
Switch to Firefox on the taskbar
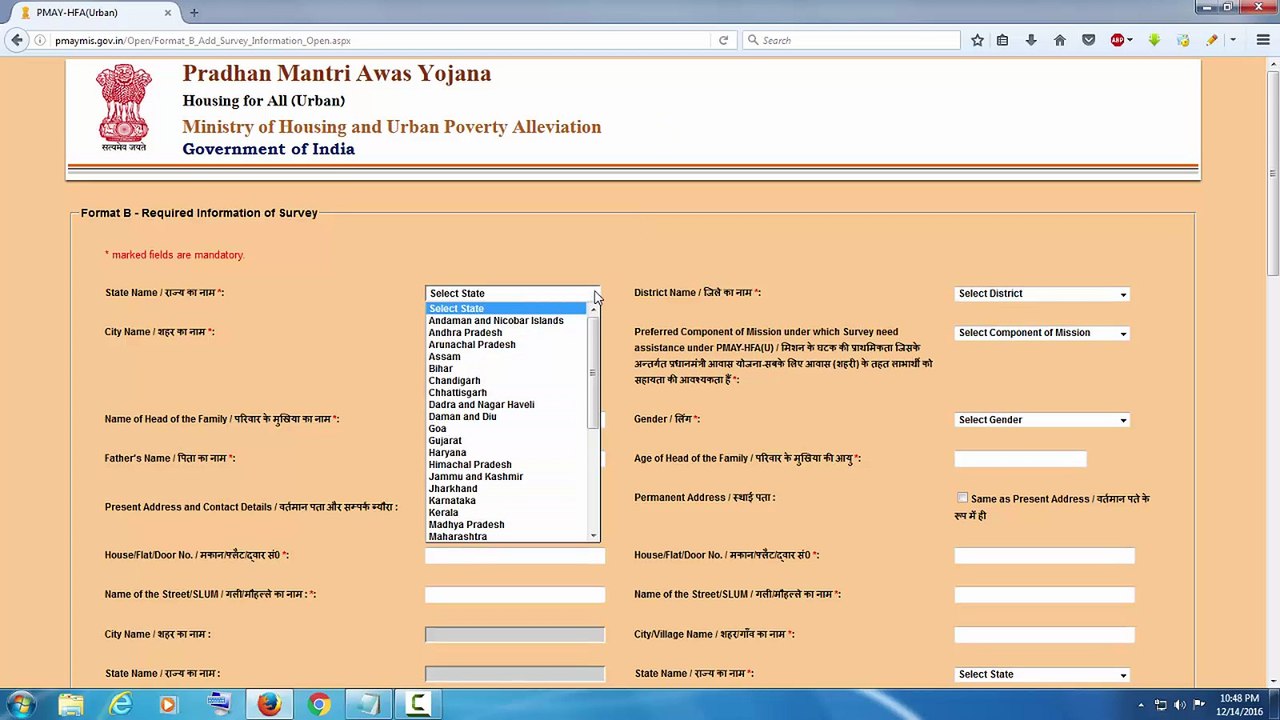click(x=269, y=705)
